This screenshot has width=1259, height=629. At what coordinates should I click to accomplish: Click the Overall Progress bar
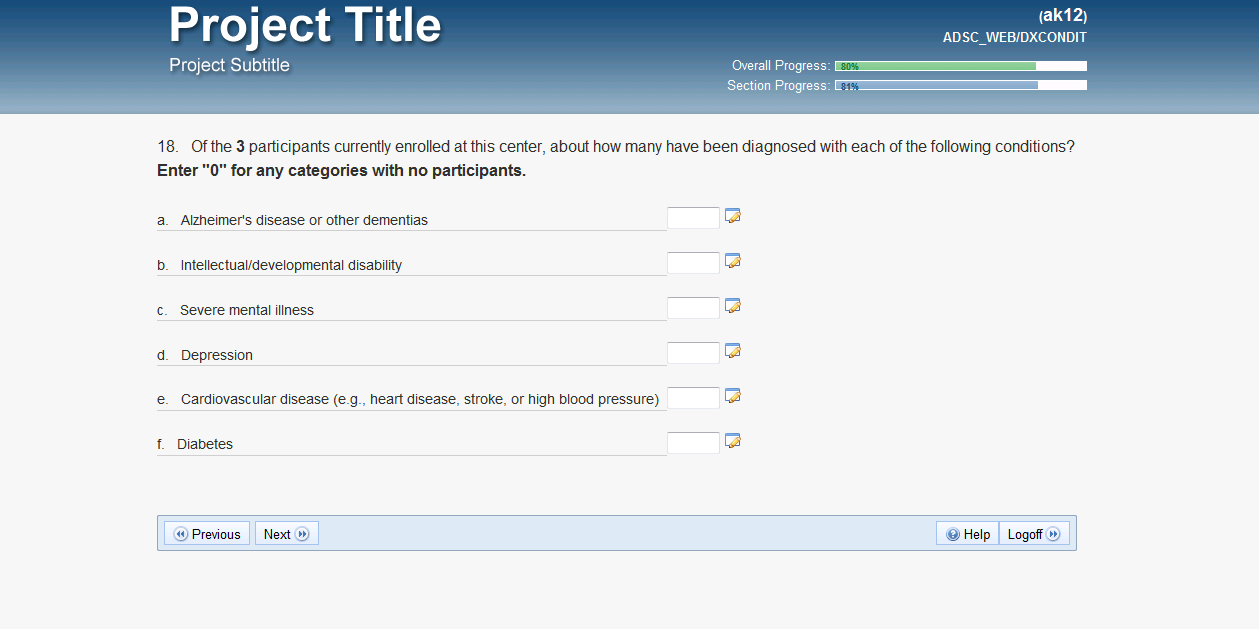point(960,66)
